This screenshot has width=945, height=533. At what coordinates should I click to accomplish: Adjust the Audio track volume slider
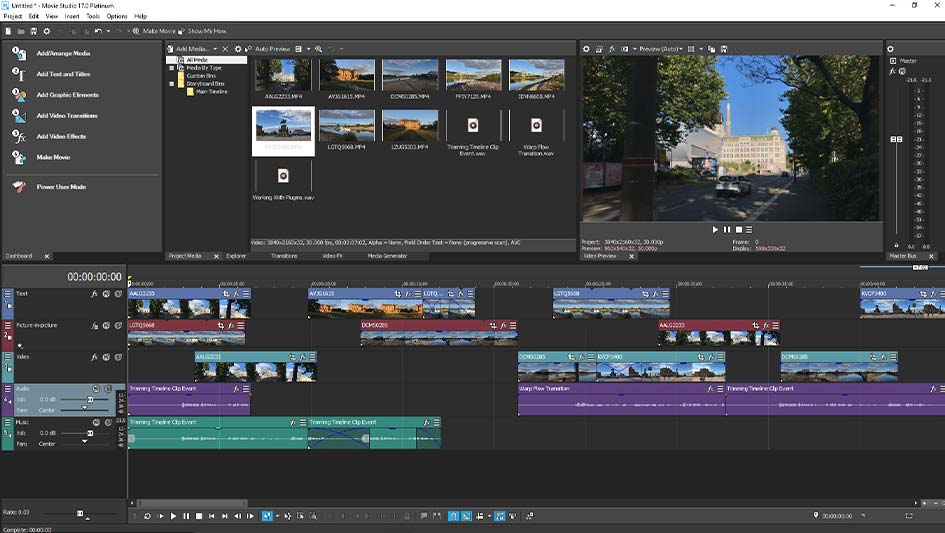click(x=90, y=399)
